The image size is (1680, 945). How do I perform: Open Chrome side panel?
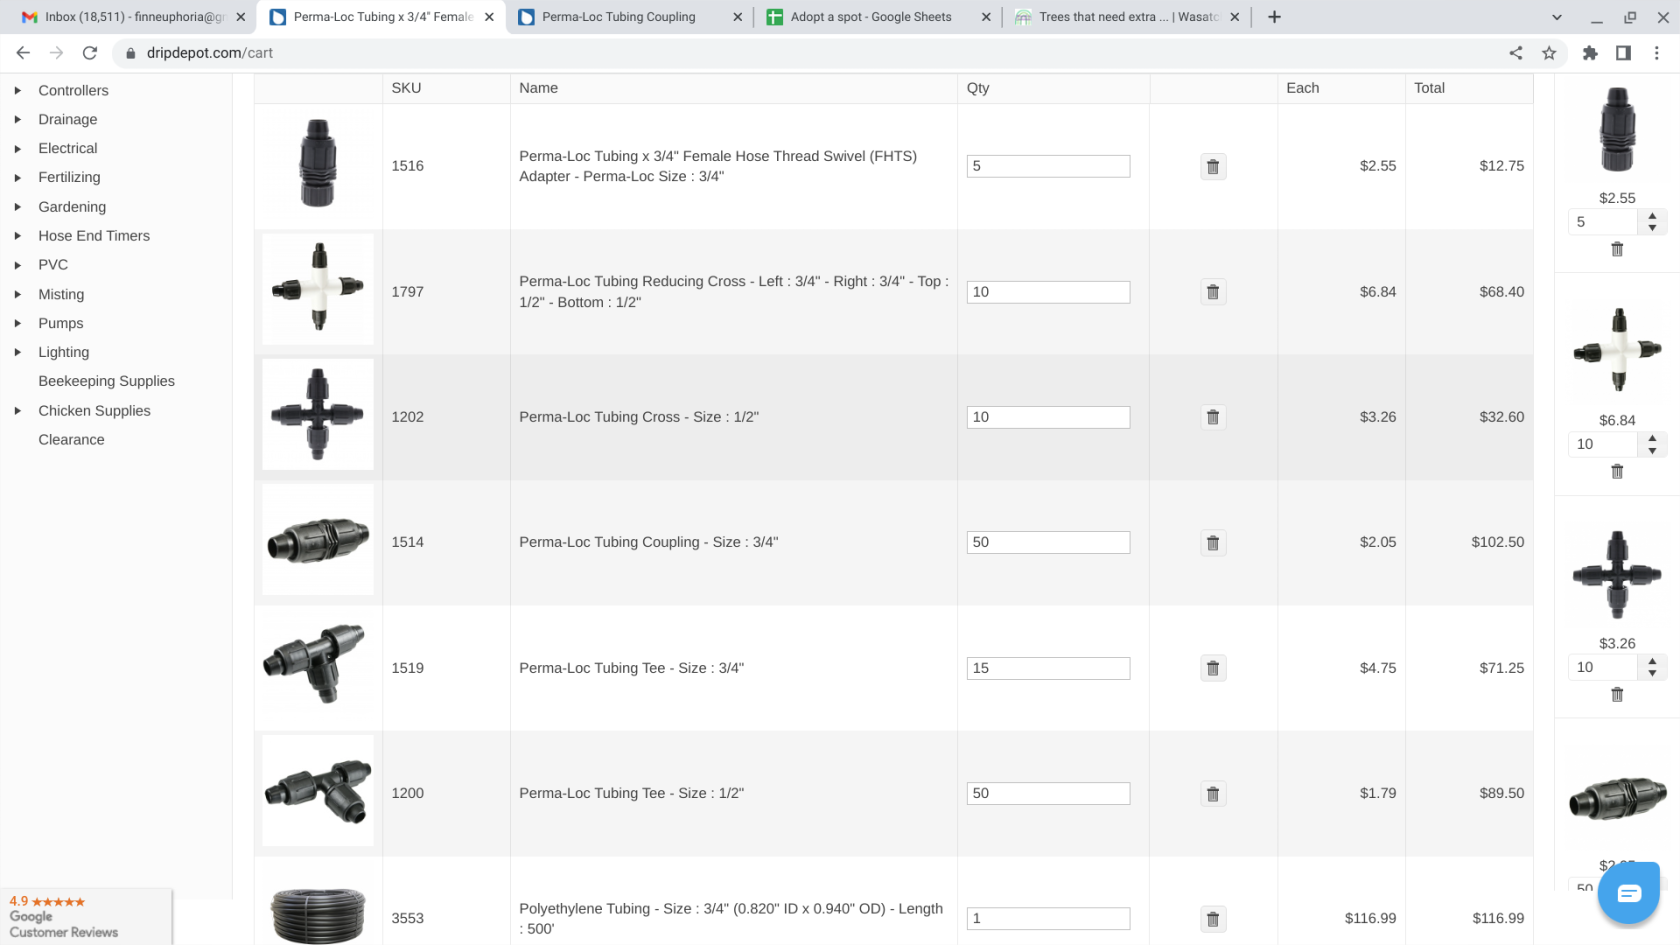[x=1623, y=53]
